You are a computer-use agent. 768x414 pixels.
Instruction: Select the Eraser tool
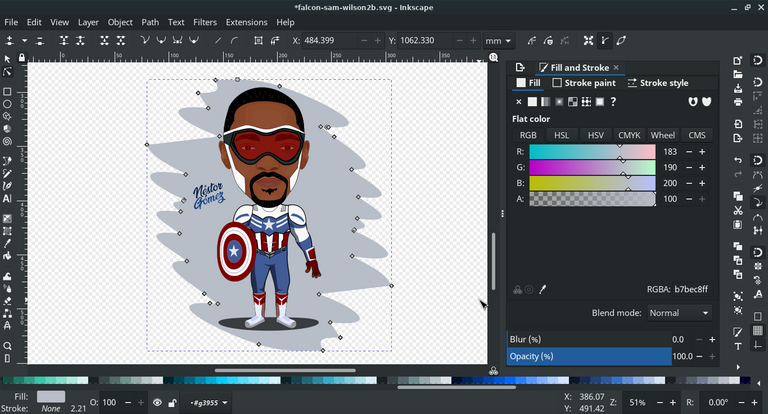[x=7, y=301]
